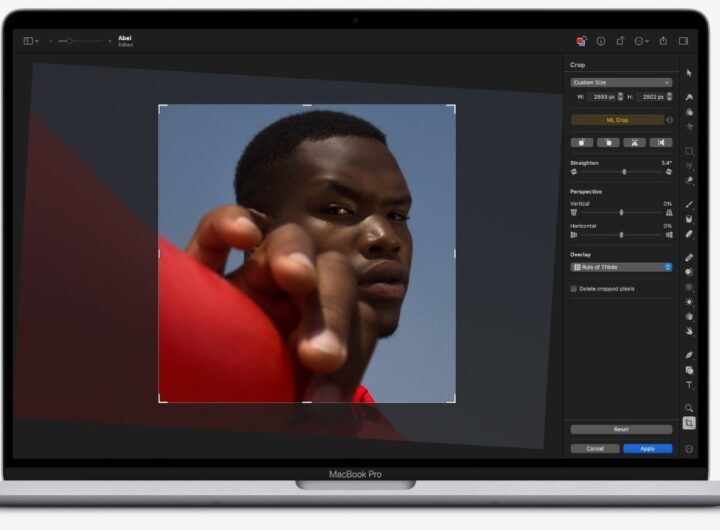Open the more options ellipsis menu in title bar
The width and height of the screenshot is (720, 530).
tap(641, 41)
